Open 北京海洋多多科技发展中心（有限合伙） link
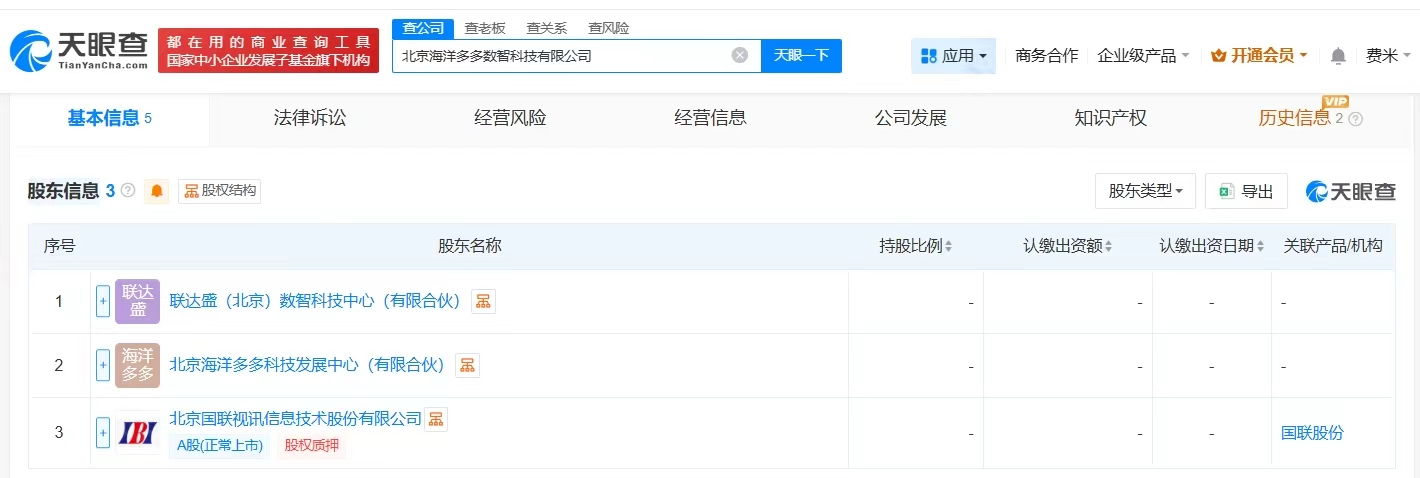 307,365
